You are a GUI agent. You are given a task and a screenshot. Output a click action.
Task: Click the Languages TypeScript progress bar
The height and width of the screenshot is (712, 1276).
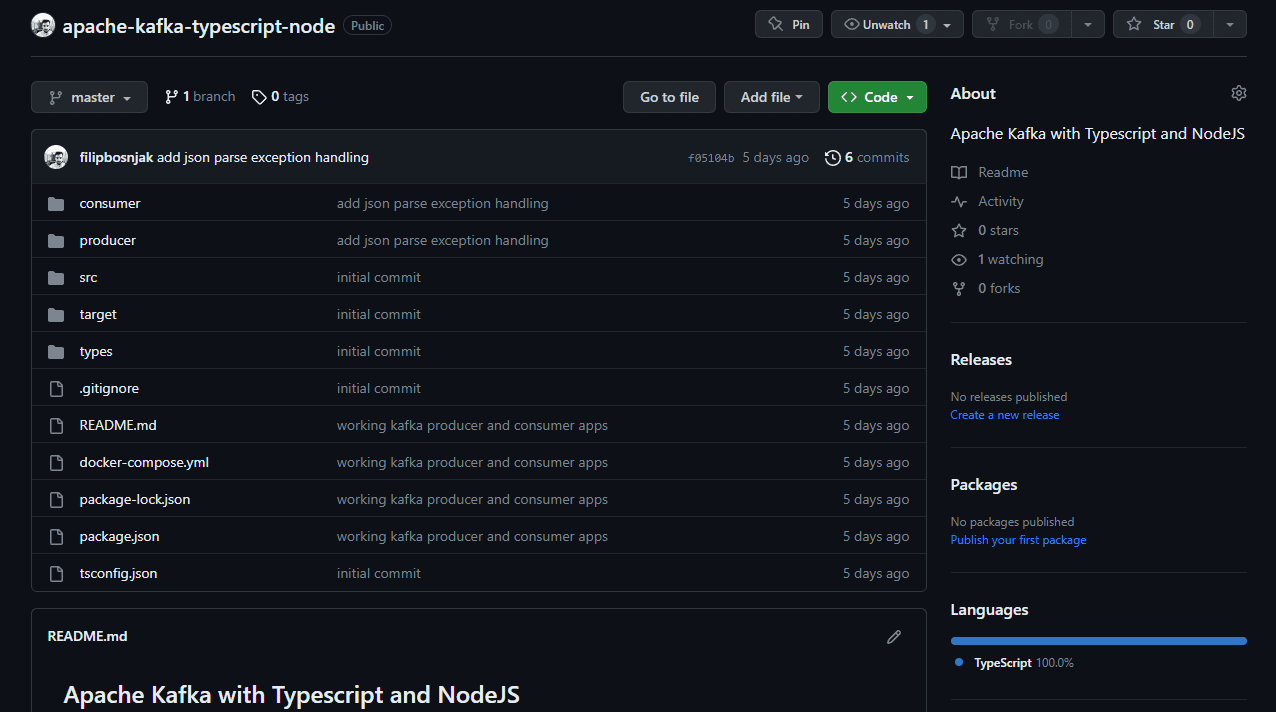tap(1099, 641)
